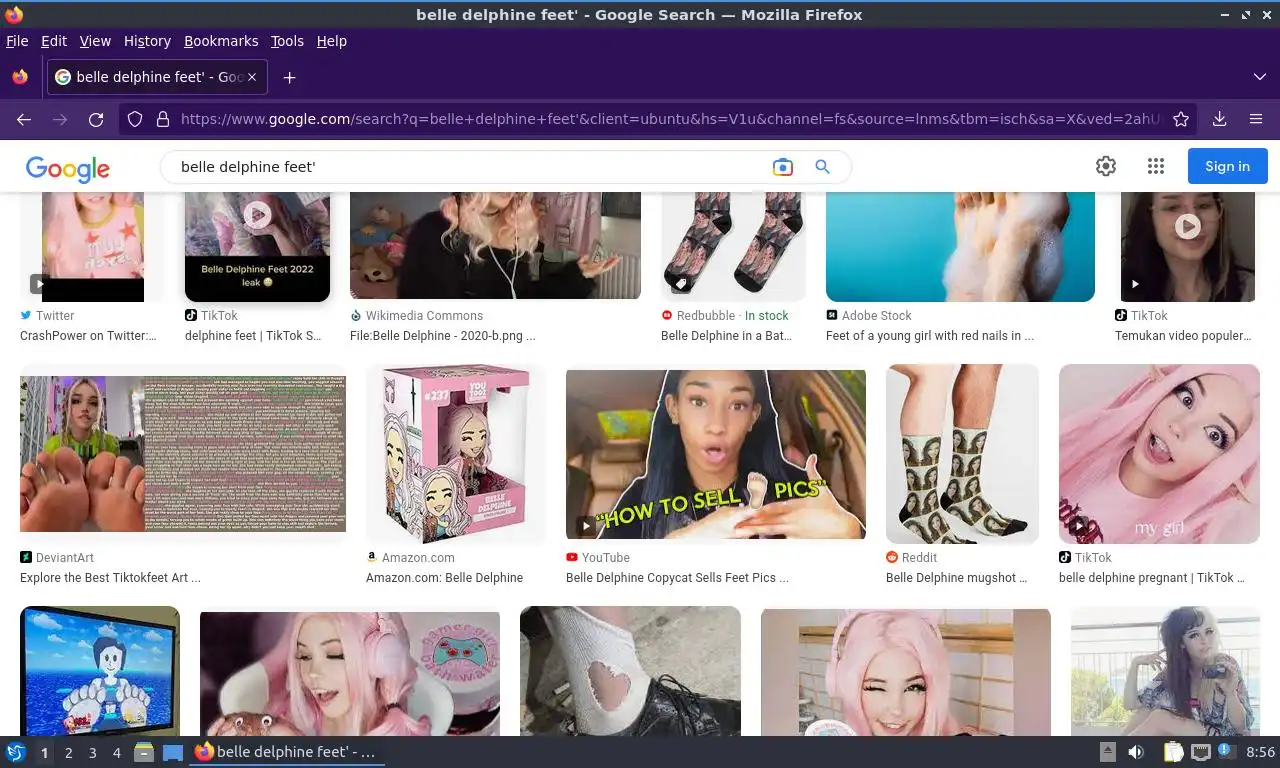Activate the Firefox window taskbar button
Image resolution: width=1280 pixels, height=768 pixels.
287,752
